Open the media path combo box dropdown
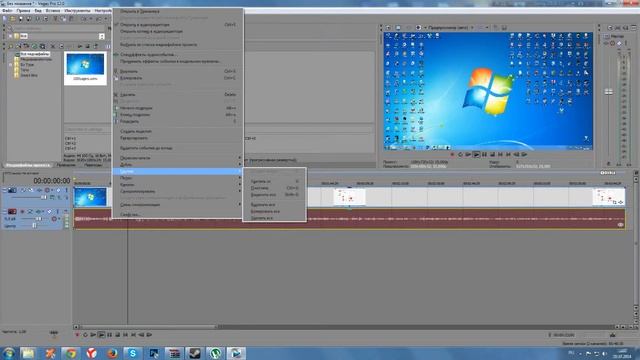The height and width of the screenshot is (360, 640). [102, 36]
